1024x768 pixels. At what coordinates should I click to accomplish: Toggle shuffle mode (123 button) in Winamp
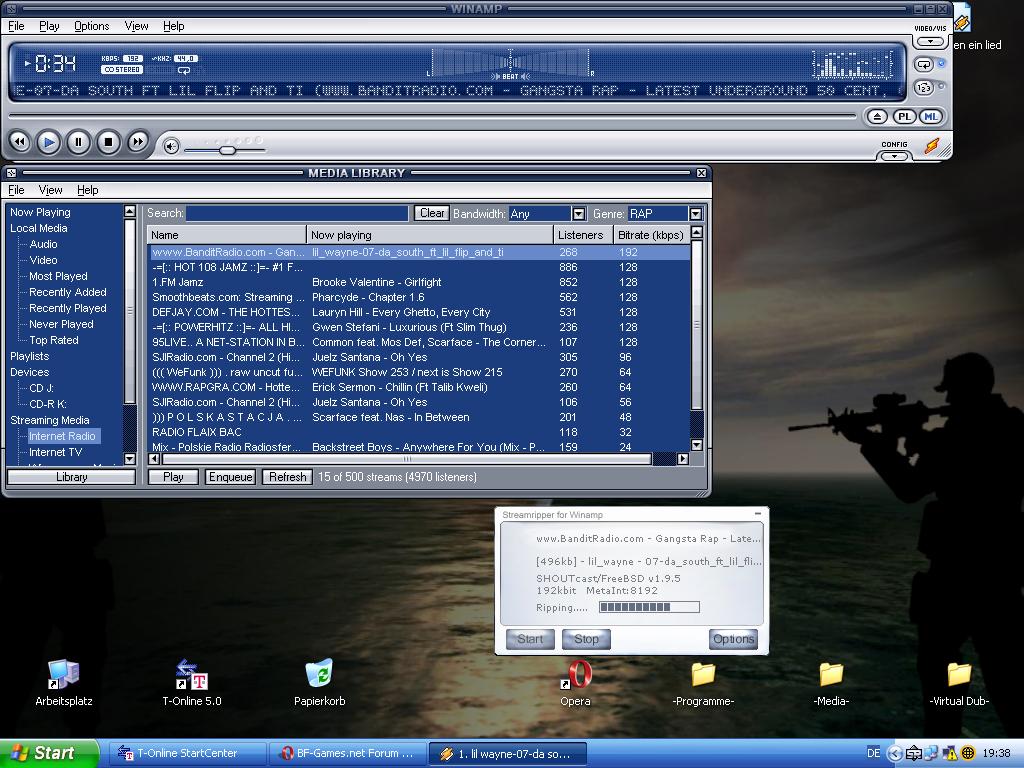point(924,87)
